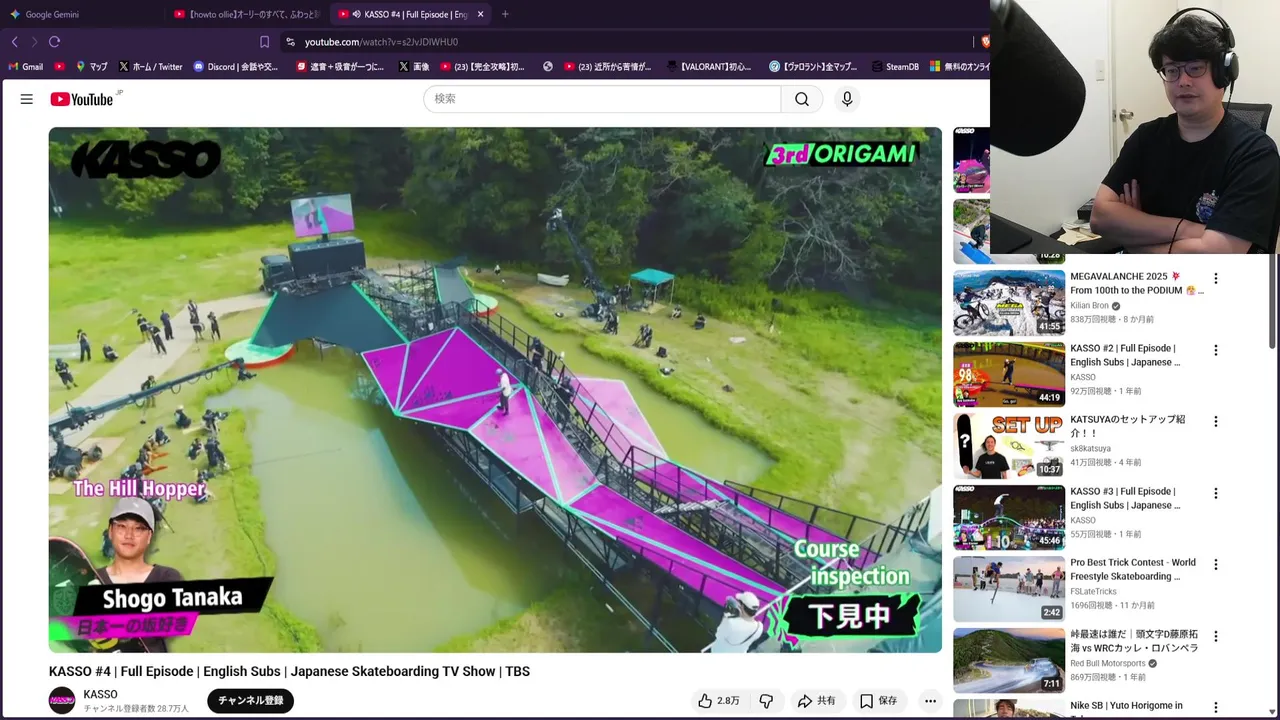The width and height of the screenshot is (1280, 720).
Task: Click the 2.8万 like count
Action: pyautogui.click(x=728, y=701)
